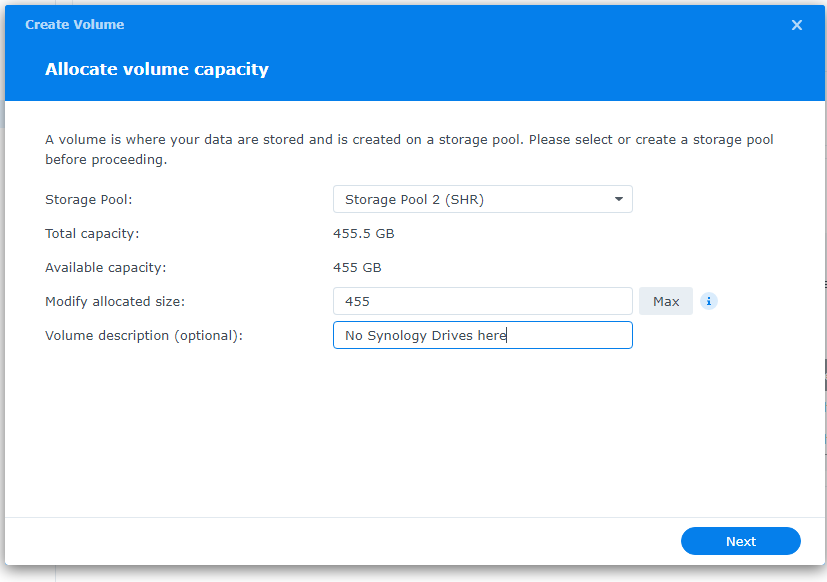Viewport: 827px width, 582px height.
Task: Click the dropdown arrow of Storage Pool selector
Action: [619, 199]
